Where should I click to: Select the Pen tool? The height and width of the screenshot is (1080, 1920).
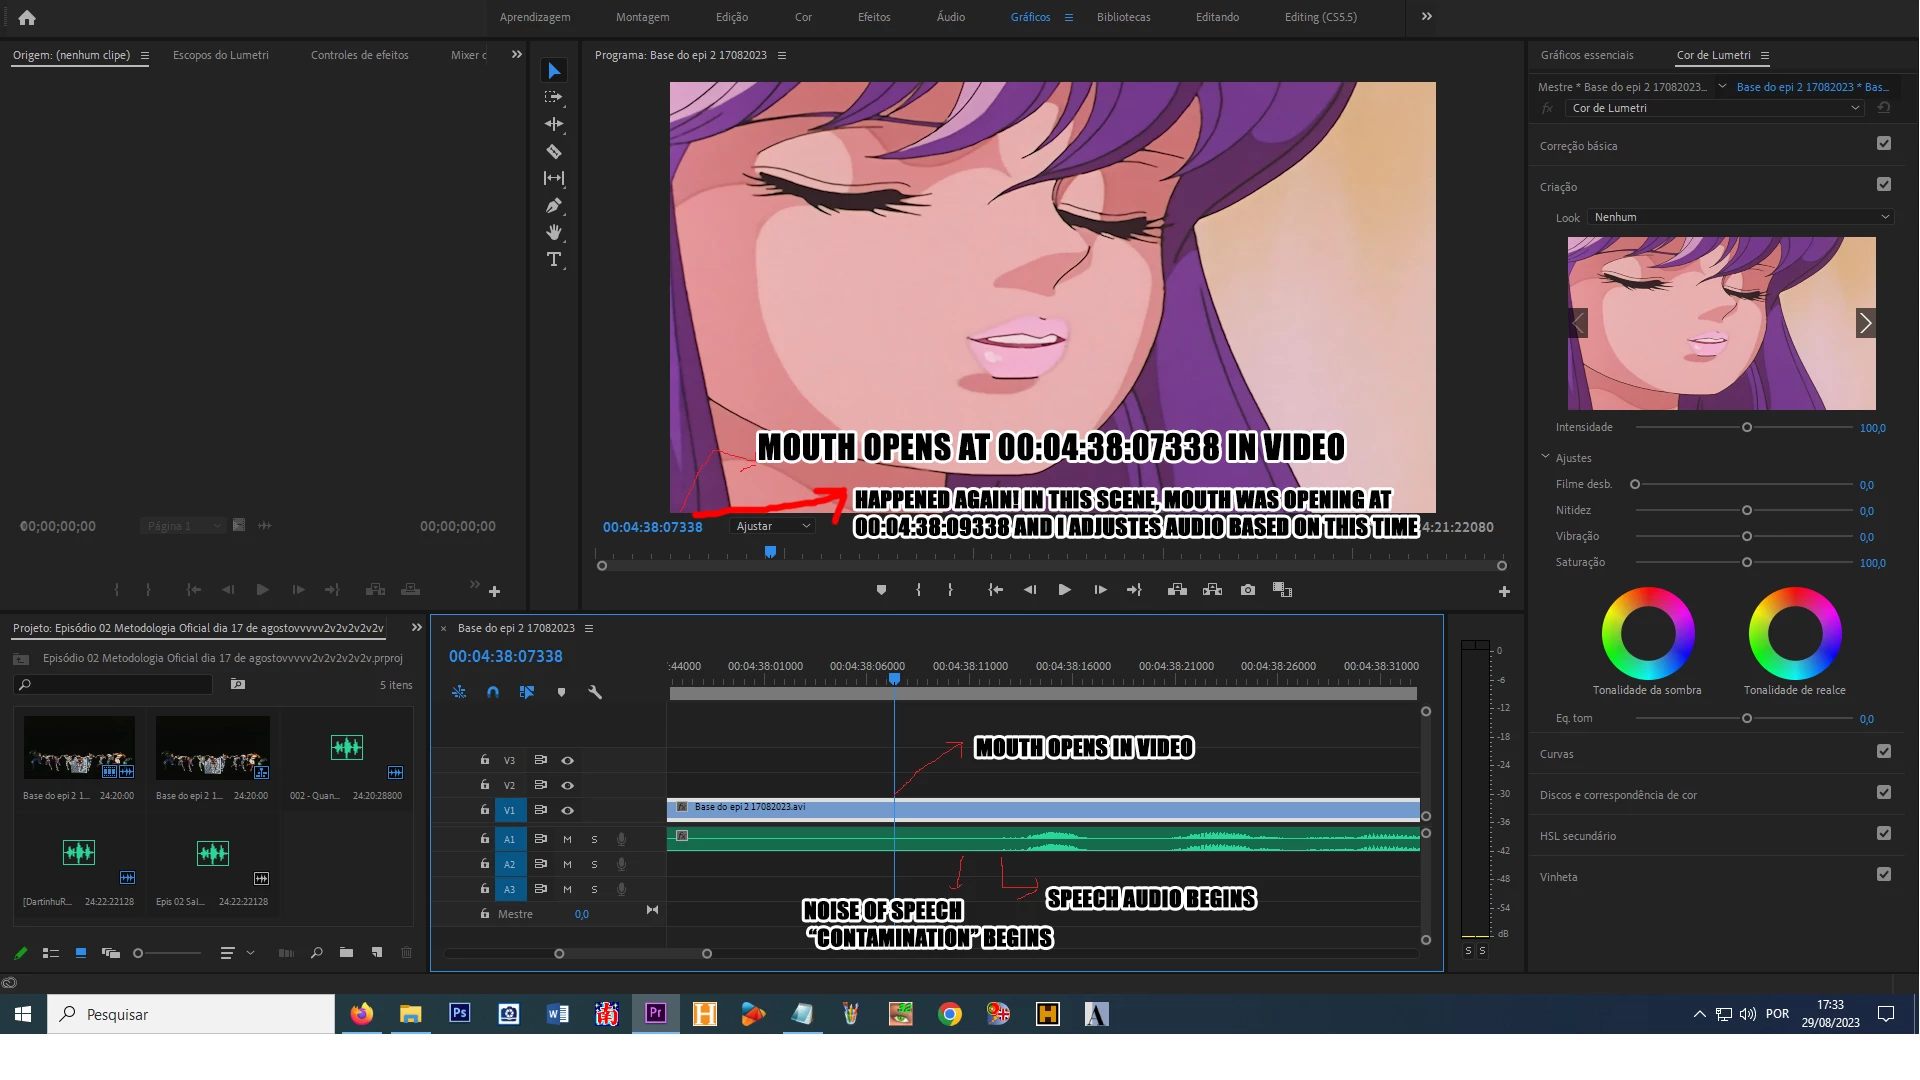pyautogui.click(x=554, y=205)
